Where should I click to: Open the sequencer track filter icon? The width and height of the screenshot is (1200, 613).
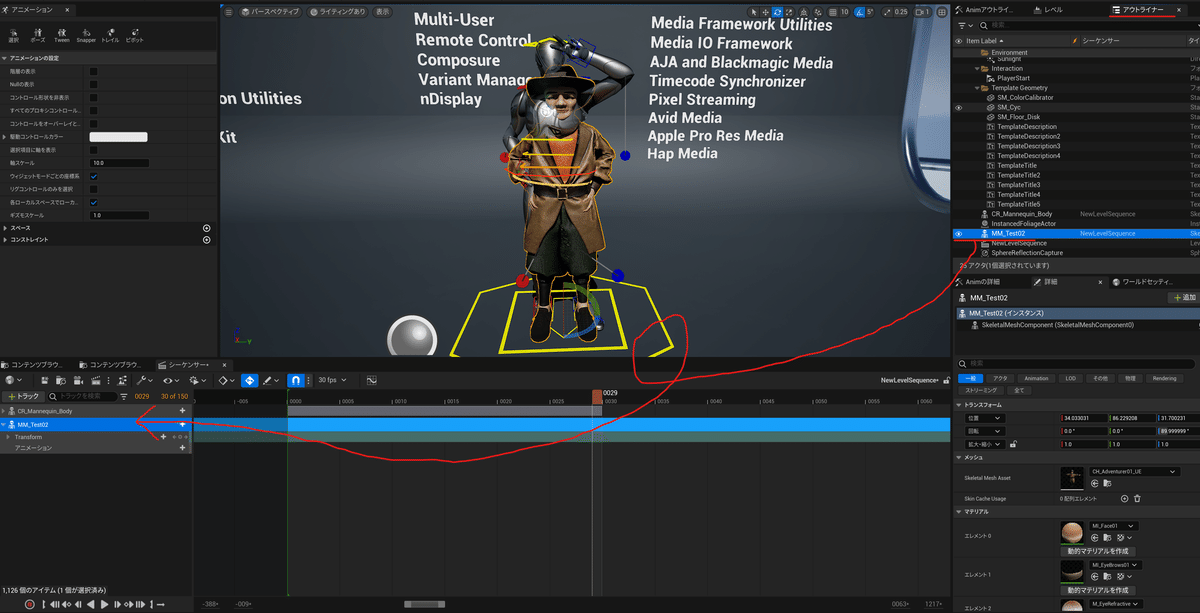tap(124, 396)
